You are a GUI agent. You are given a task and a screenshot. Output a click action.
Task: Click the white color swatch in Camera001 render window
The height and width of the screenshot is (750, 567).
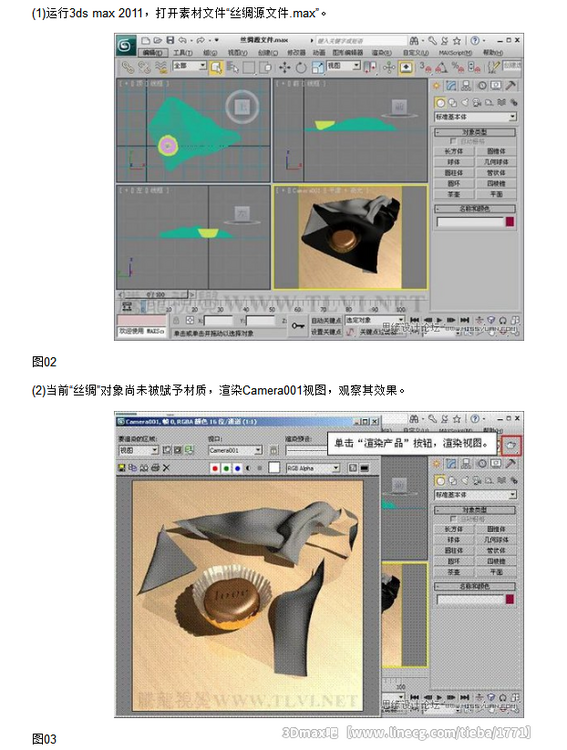click(274, 468)
